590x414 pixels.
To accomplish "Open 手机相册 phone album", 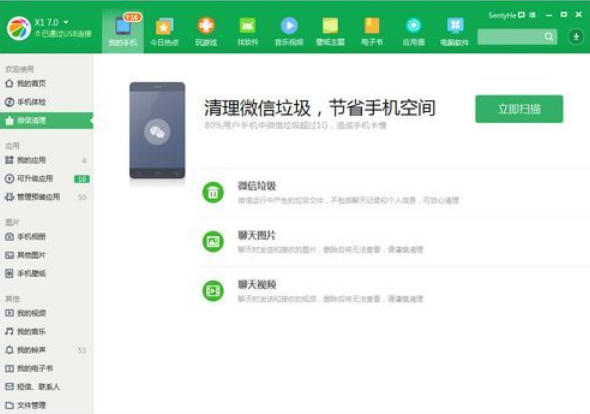I will click(47, 236).
